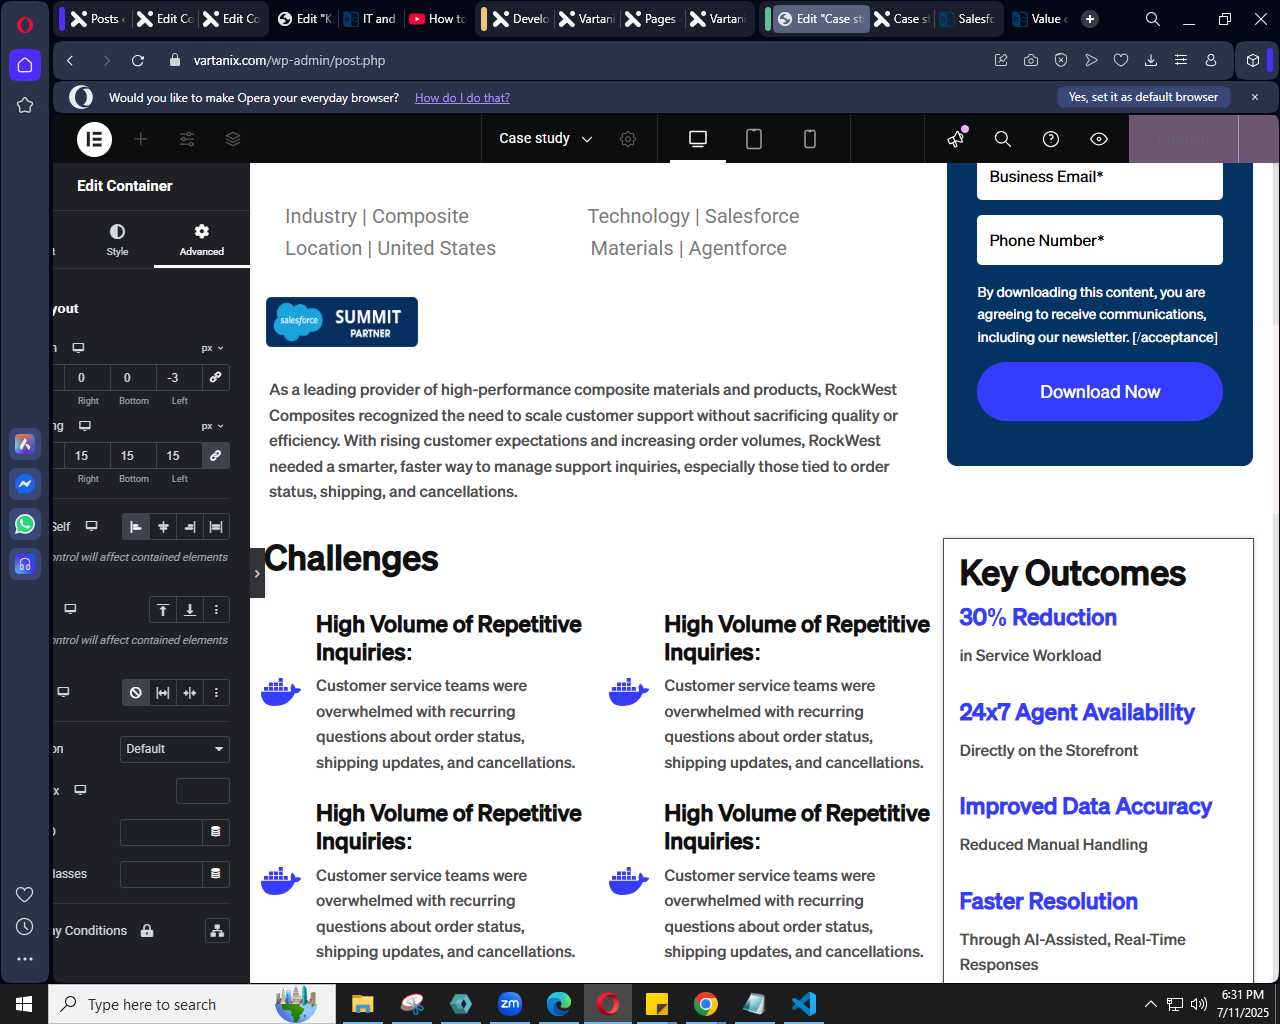Click the 'How do I do that?' link
1280x1024 pixels.
pos(462,98)
